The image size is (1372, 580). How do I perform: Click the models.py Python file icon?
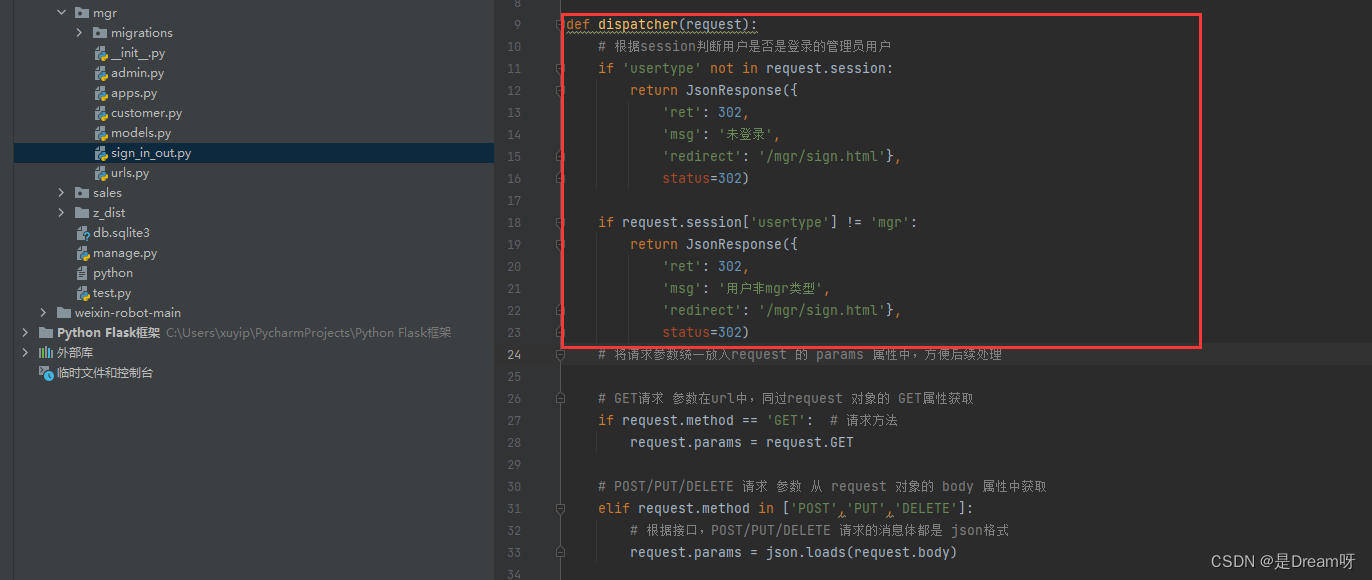point(101,133)
